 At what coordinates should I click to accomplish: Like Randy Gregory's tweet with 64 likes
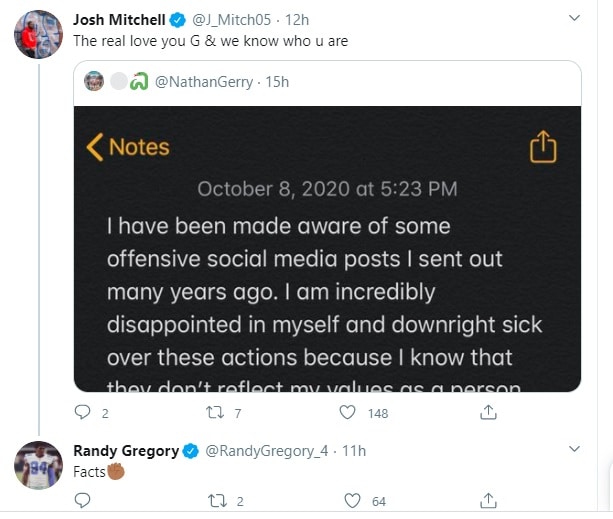352,501
